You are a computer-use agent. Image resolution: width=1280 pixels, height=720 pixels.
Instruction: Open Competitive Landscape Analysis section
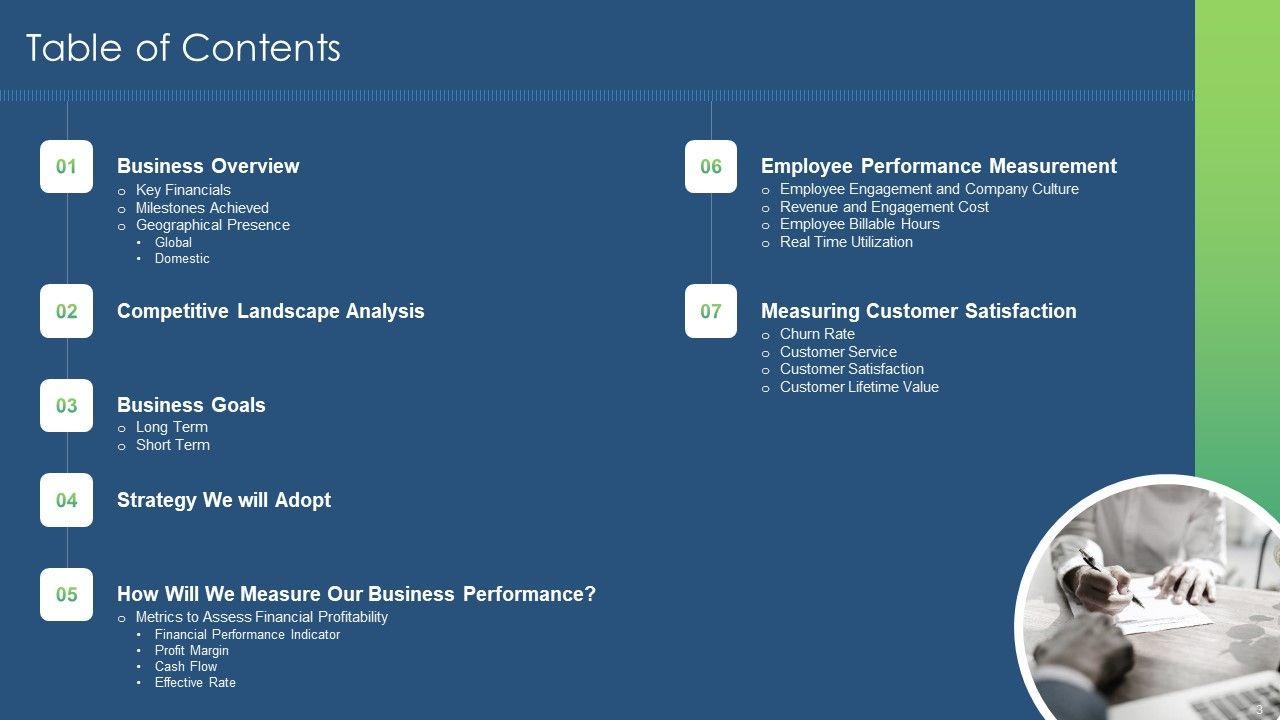pyautogui.click(x=270, y=311)
